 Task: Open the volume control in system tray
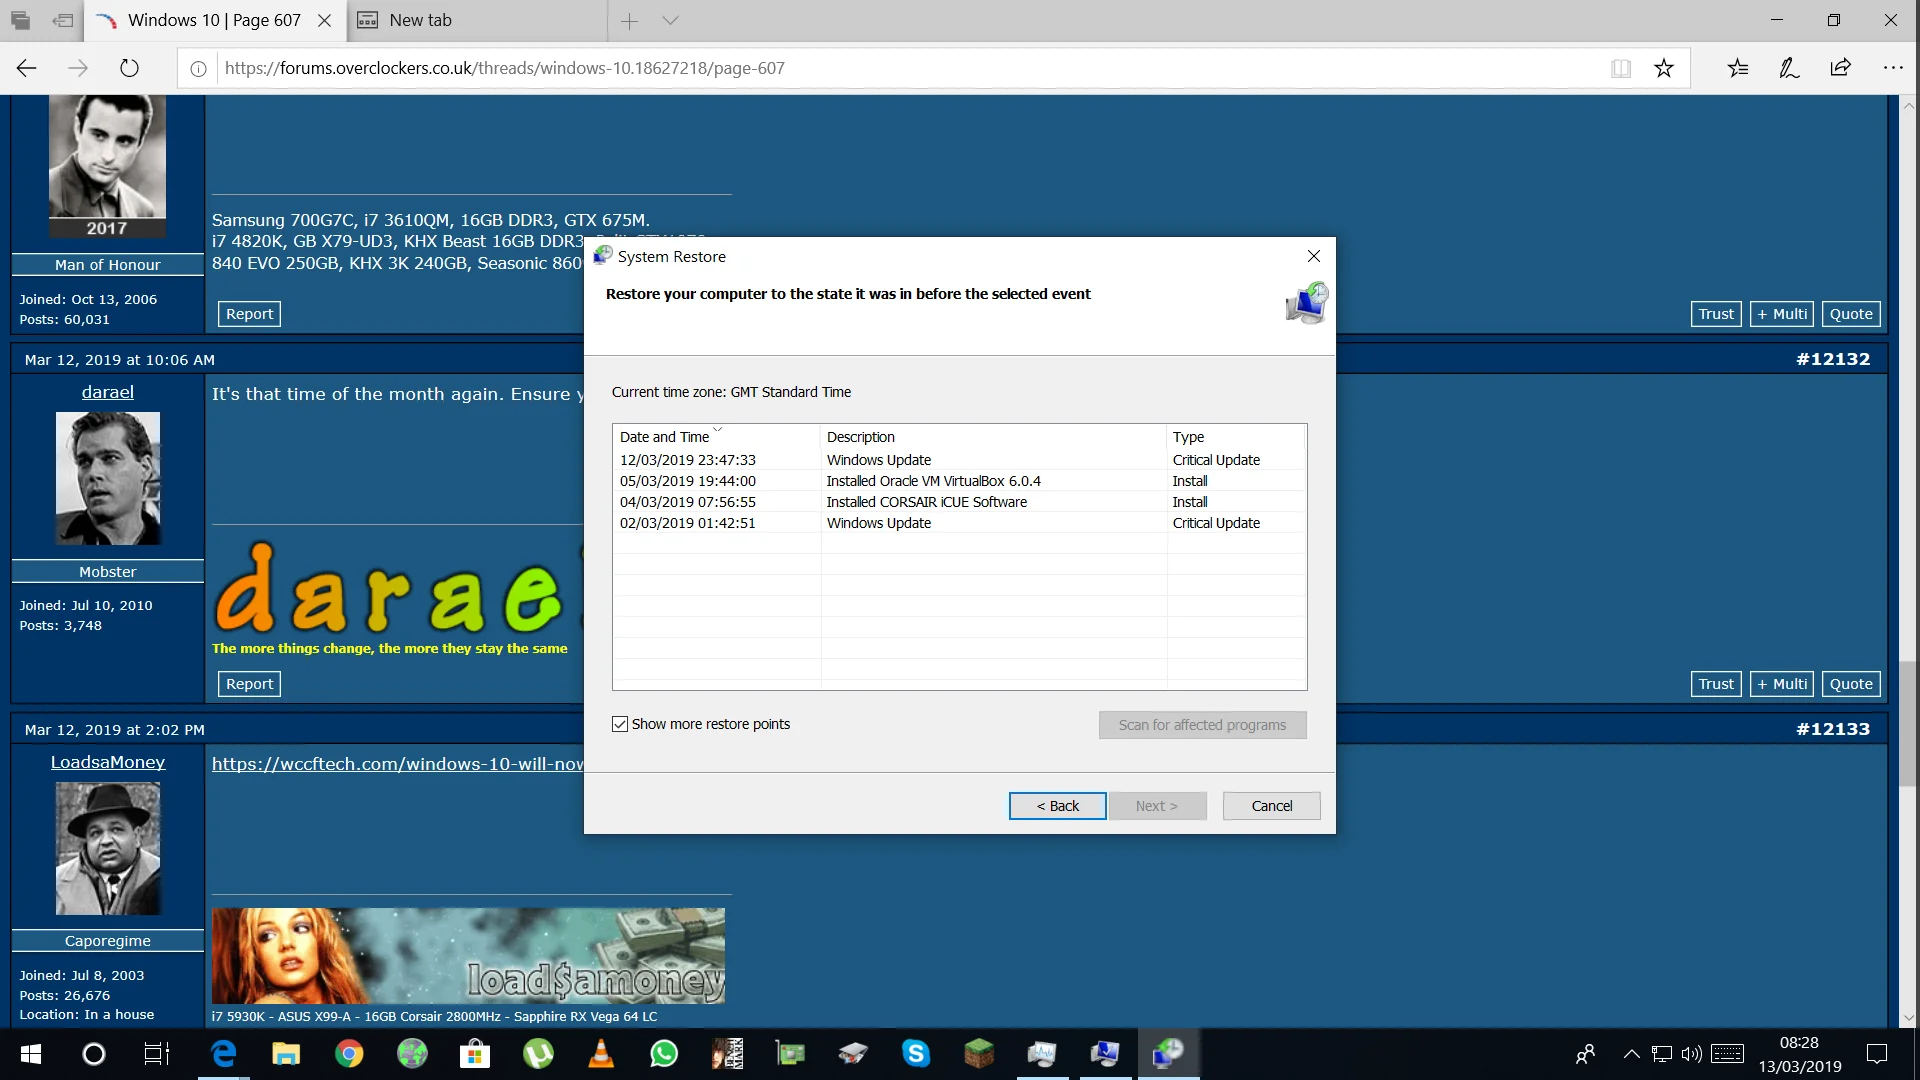(x=1691, y=1054)
